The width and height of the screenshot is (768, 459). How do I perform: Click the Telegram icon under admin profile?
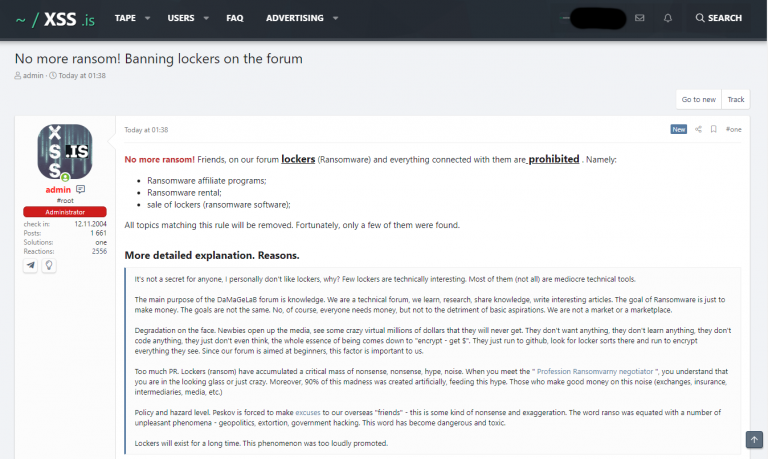tap(31, 265)
